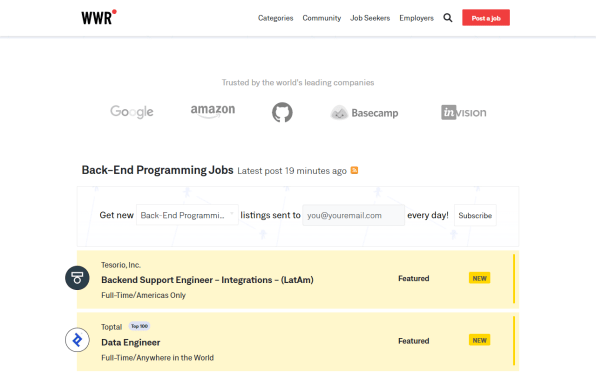Screen dimensions: 596x373
Task: Open the Community menu
Action: coord(322,18)
